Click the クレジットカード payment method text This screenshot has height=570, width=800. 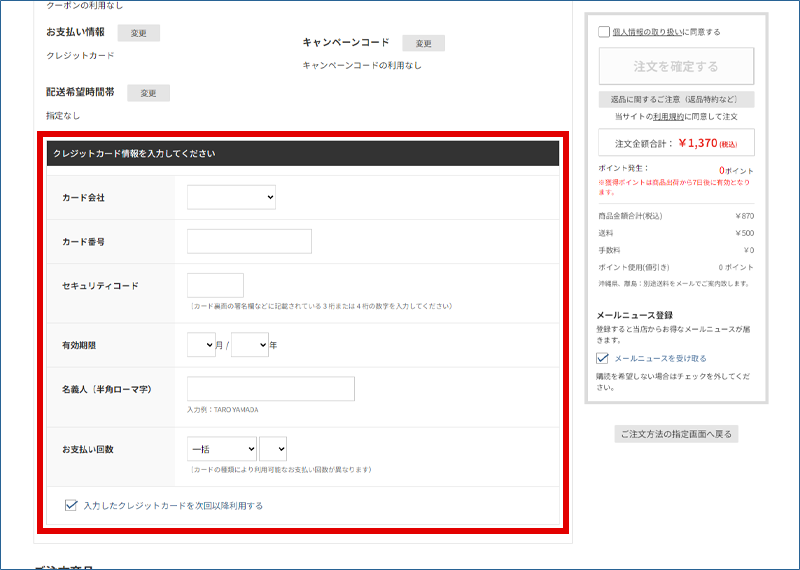[x=81, y=56]
